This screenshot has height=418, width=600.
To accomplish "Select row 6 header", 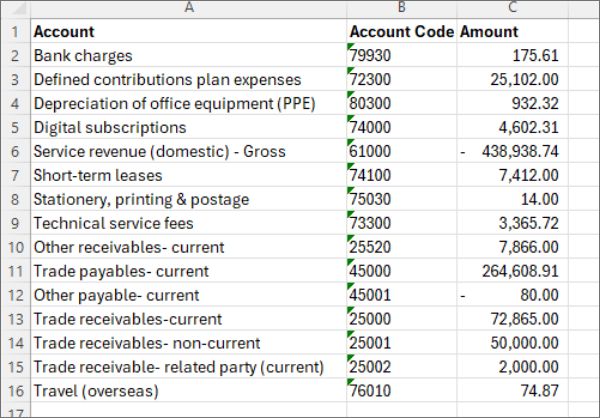I will tap(14, 152).
